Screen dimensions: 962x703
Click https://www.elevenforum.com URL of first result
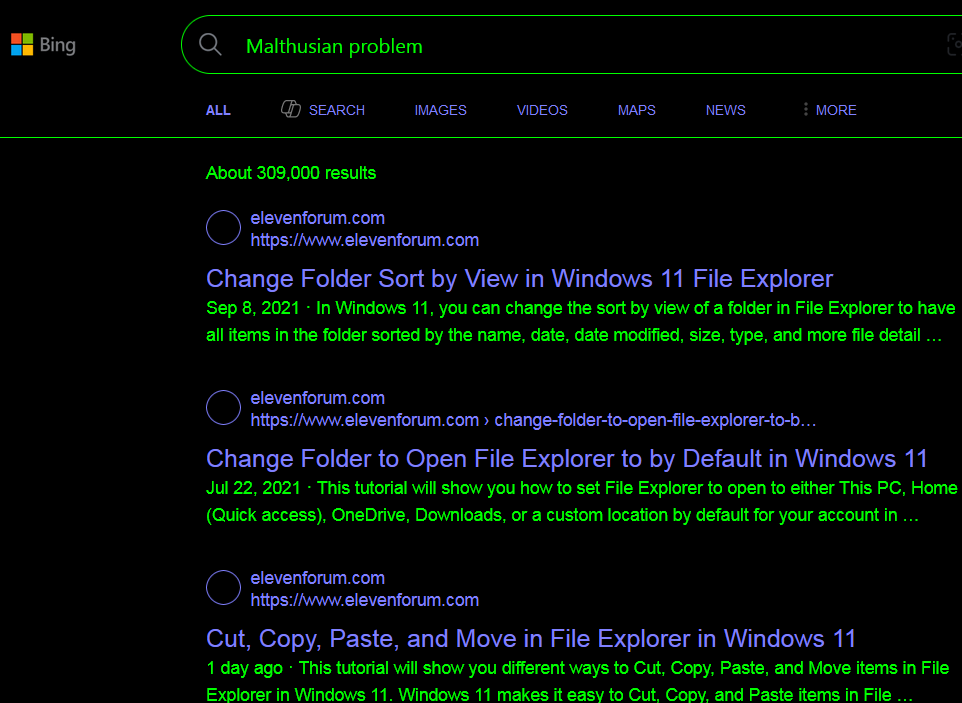[364, 240]
